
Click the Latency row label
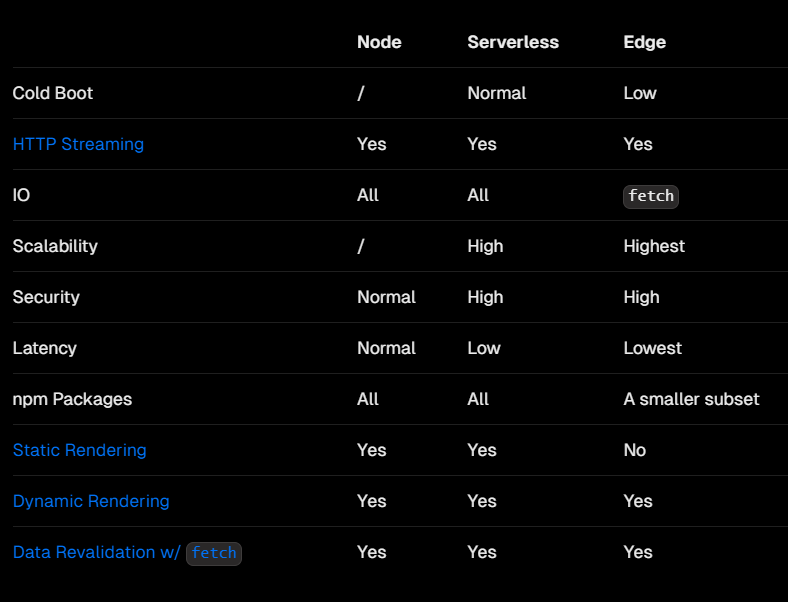click(x=45, y=348)
